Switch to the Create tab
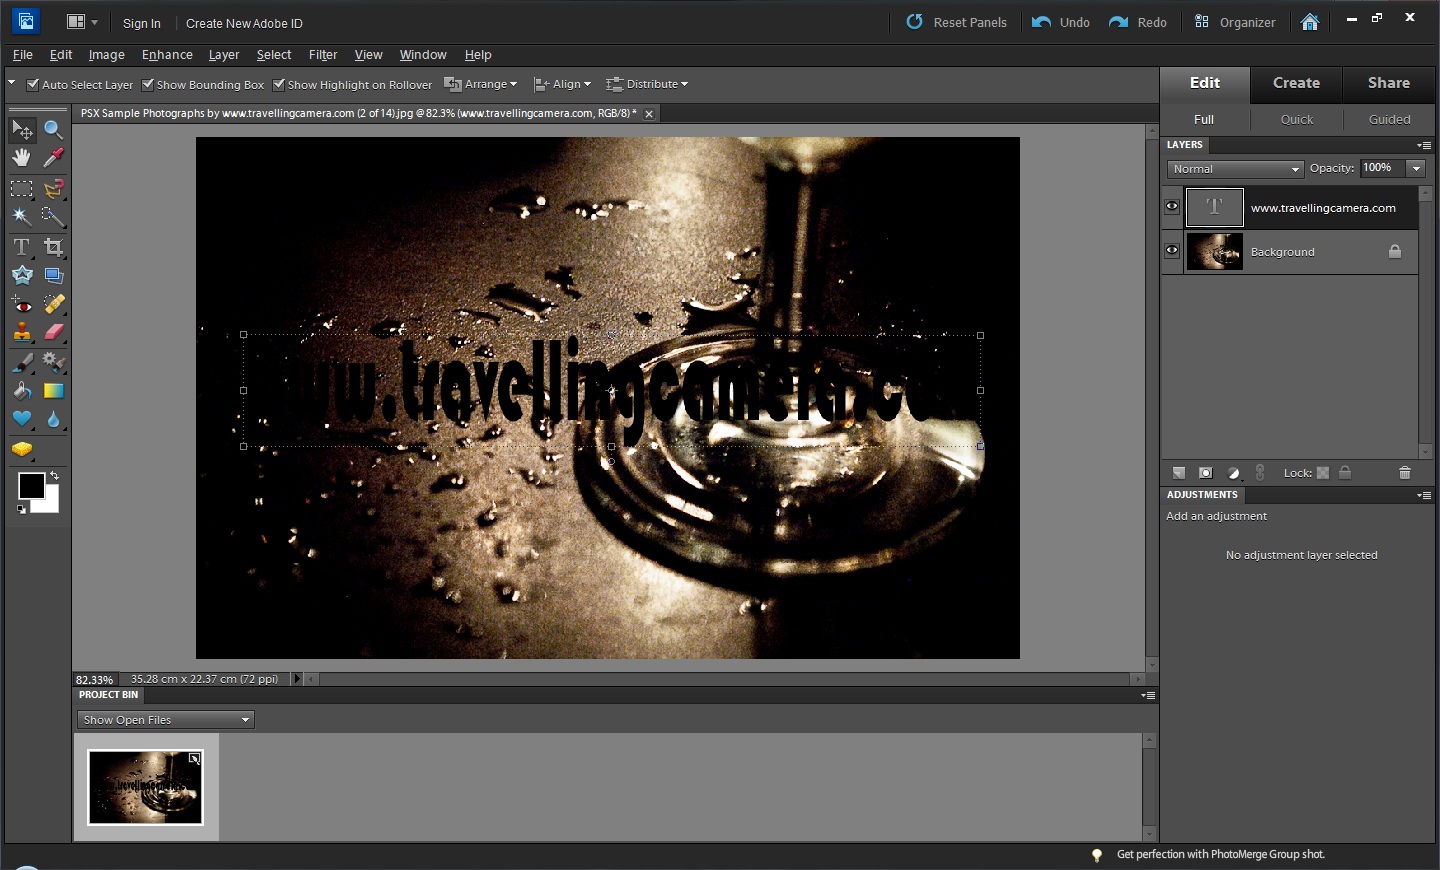Viewport: 1440px width, 870px height. pos(1295,84)
